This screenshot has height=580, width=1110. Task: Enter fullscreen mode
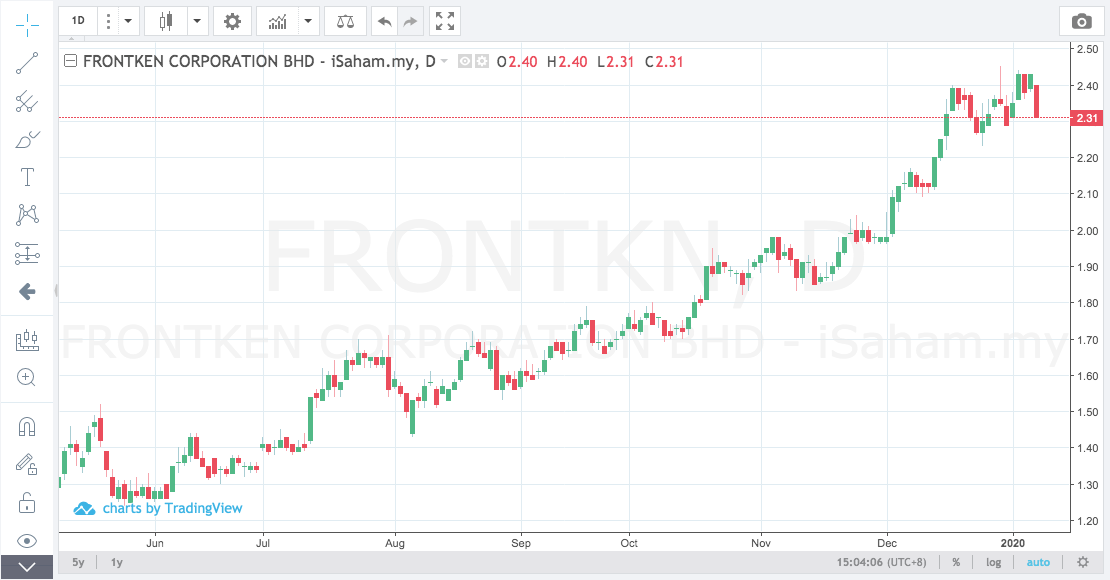tap(445, 21)
